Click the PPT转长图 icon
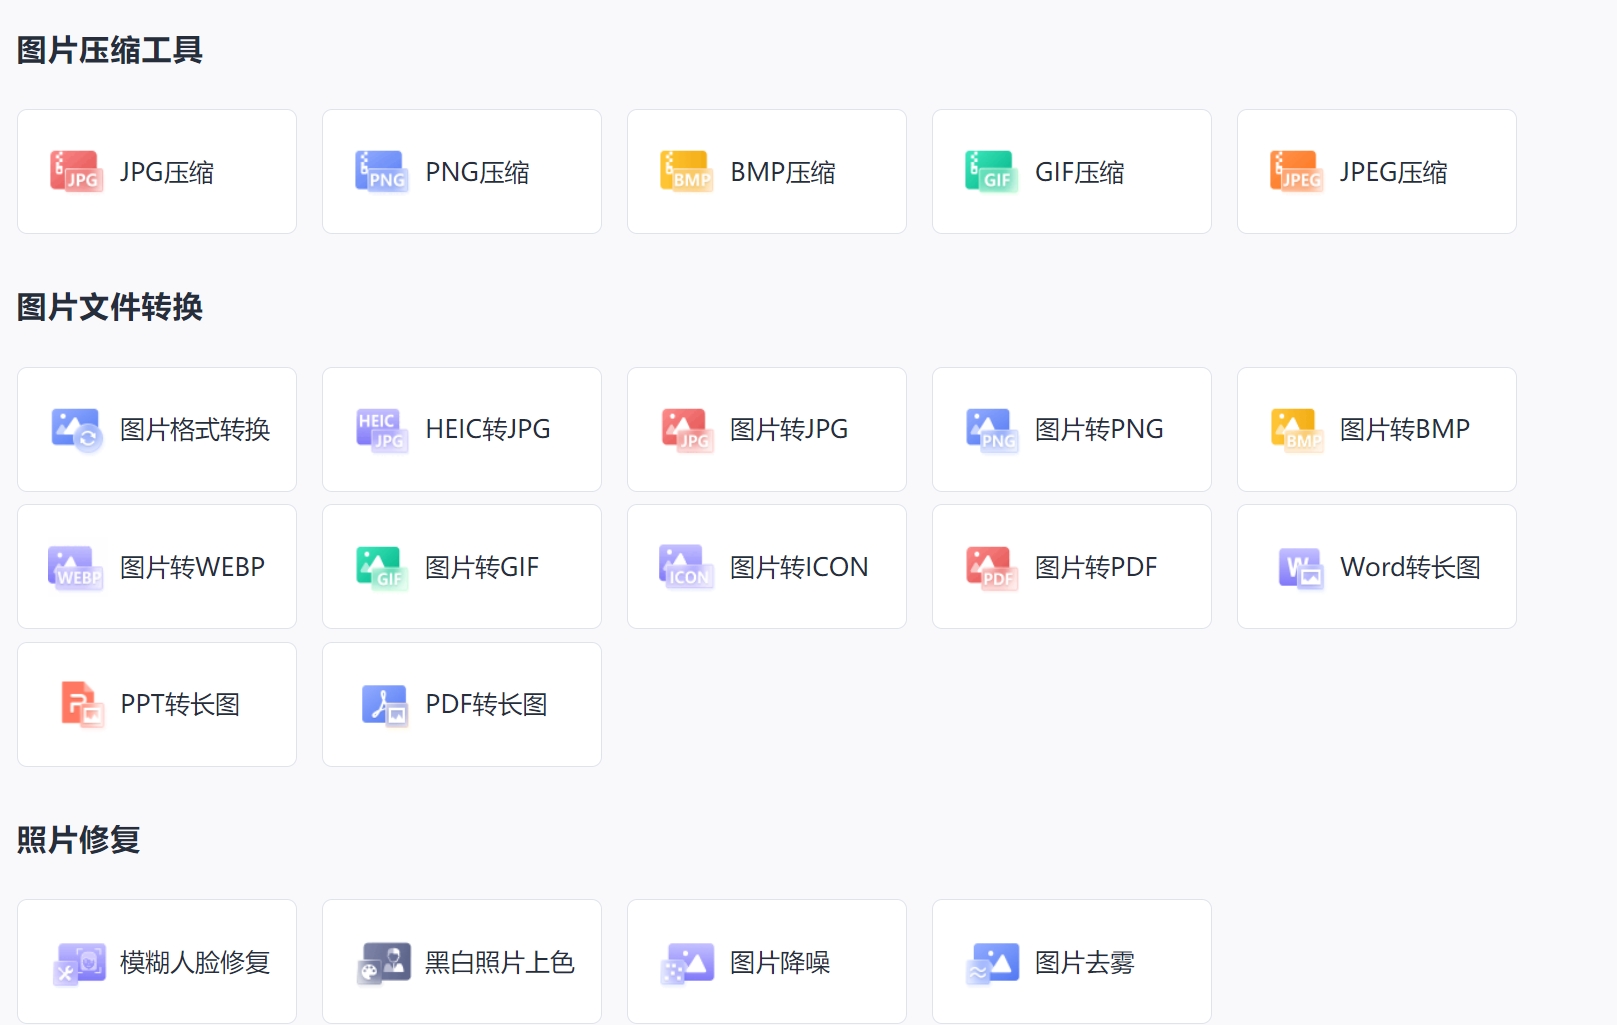 tap(82, 704)
